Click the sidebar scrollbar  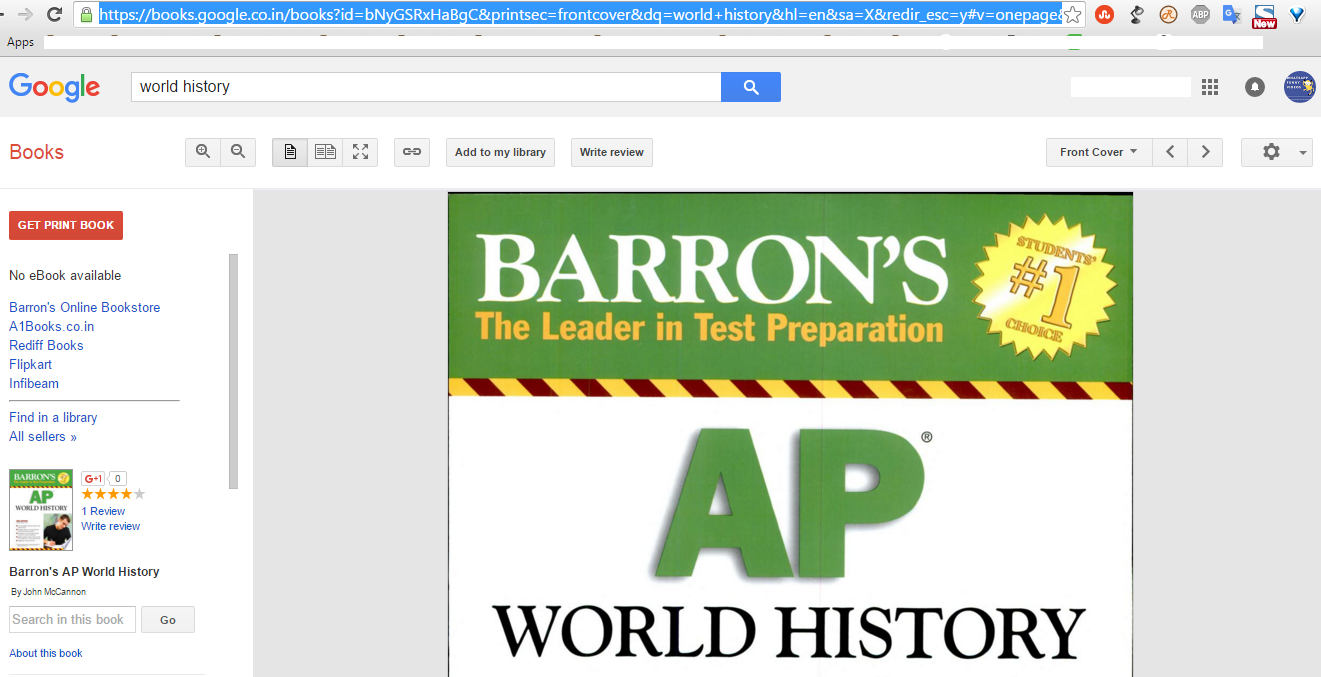point(234,371)
